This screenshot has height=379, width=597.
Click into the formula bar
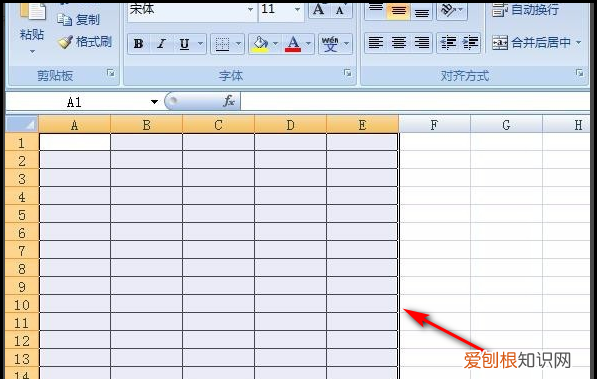pyautogui.click(x=415, y=102)
